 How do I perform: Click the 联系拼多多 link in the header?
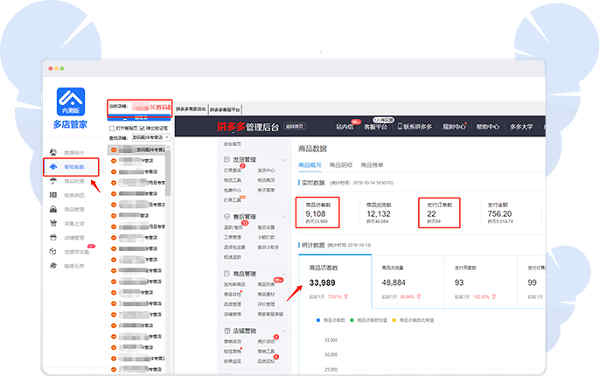coord(414,126)
